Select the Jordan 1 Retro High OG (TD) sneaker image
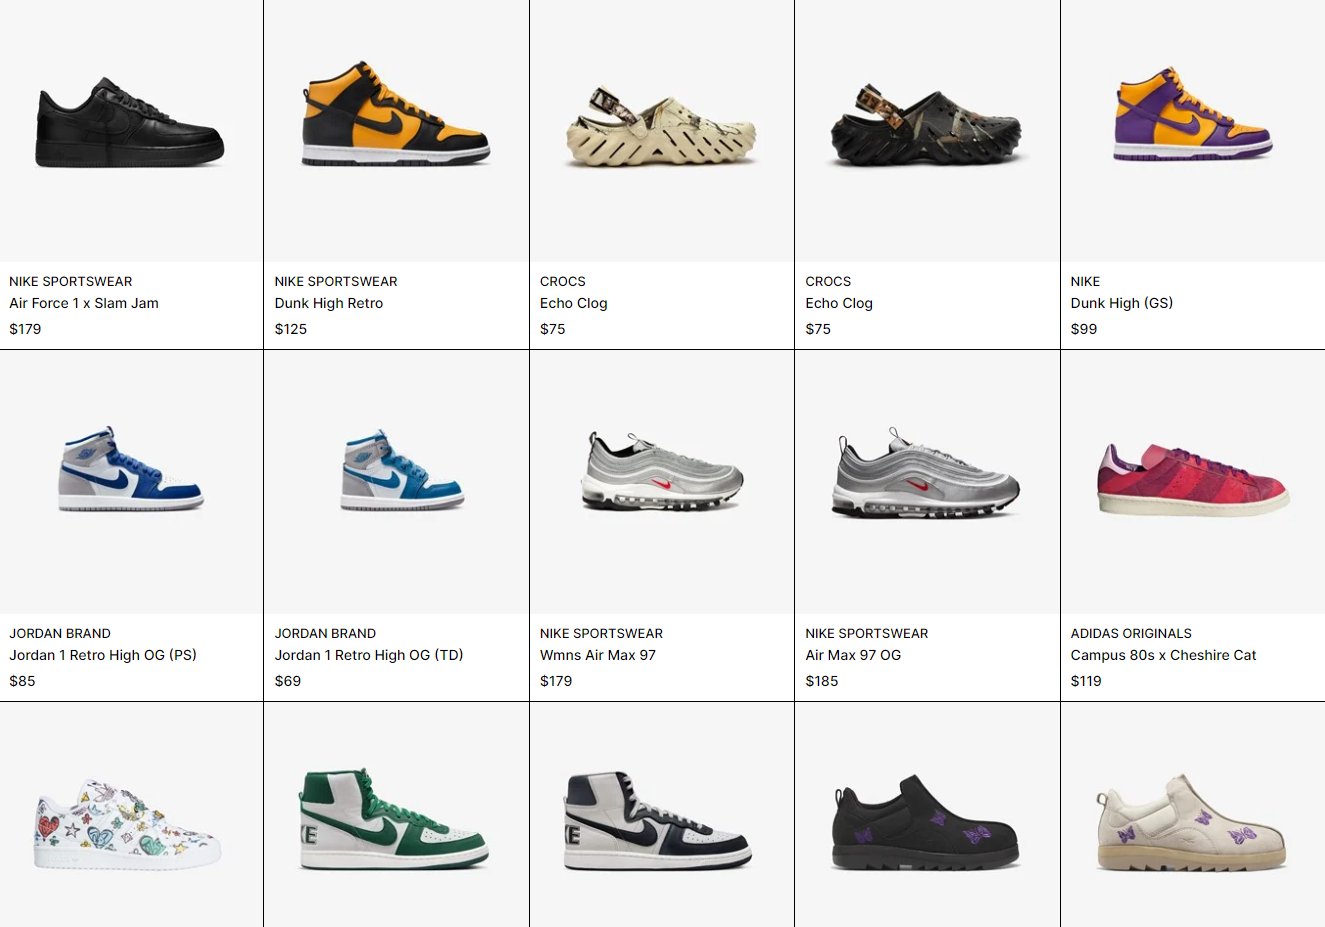Image resolution: width=1325 pixels, height=927 pixels. [403, 471]
